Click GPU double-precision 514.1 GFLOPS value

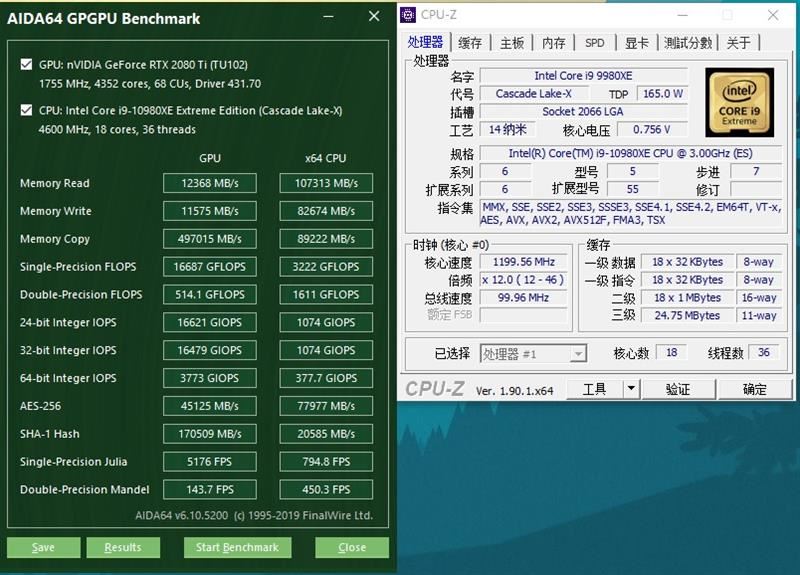tap(210, 294)
